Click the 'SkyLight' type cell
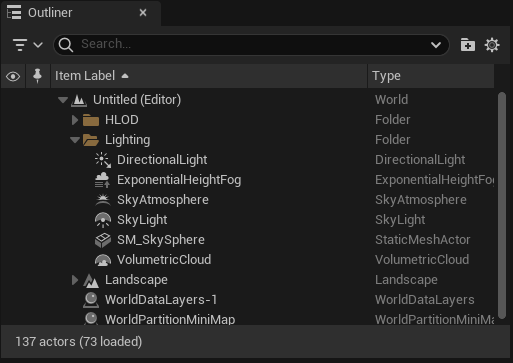This screenshot has height=363, width=513. [400, 220]
